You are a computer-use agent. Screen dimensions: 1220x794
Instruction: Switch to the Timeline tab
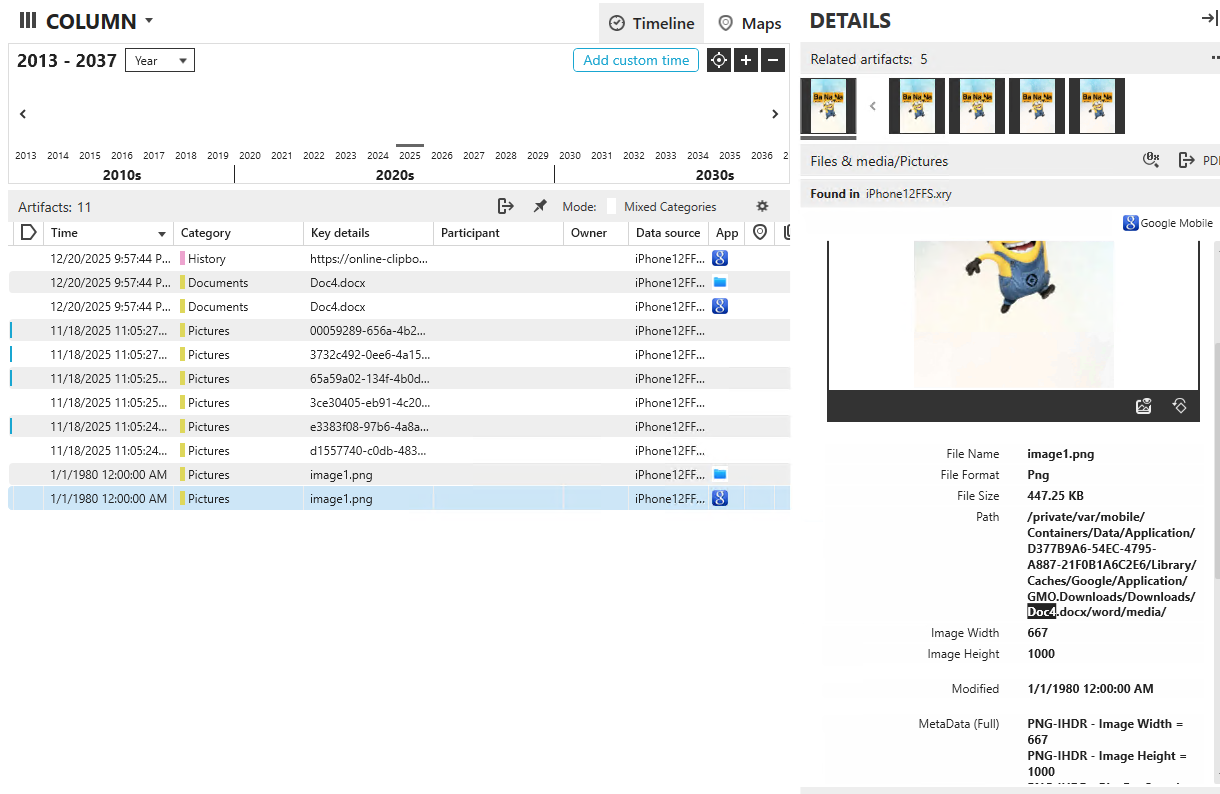tap(652, 23)
